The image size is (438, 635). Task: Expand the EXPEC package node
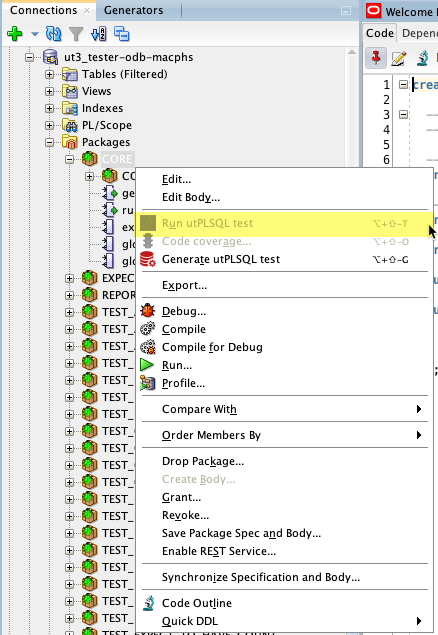point(70,278)
